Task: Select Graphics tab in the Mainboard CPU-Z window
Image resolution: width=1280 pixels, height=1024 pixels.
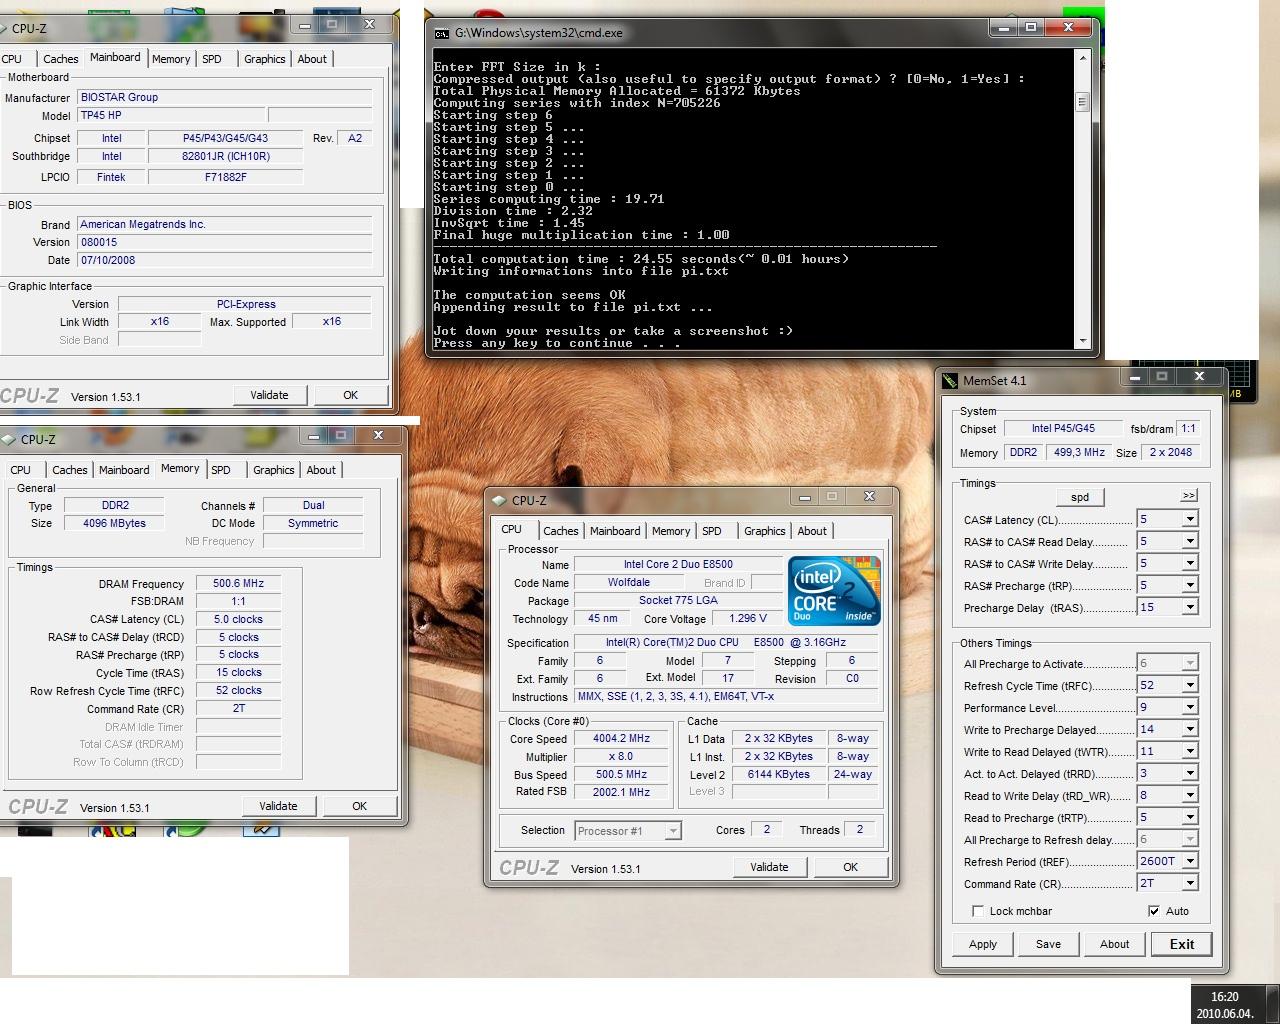Action: (x=265, y=59)
